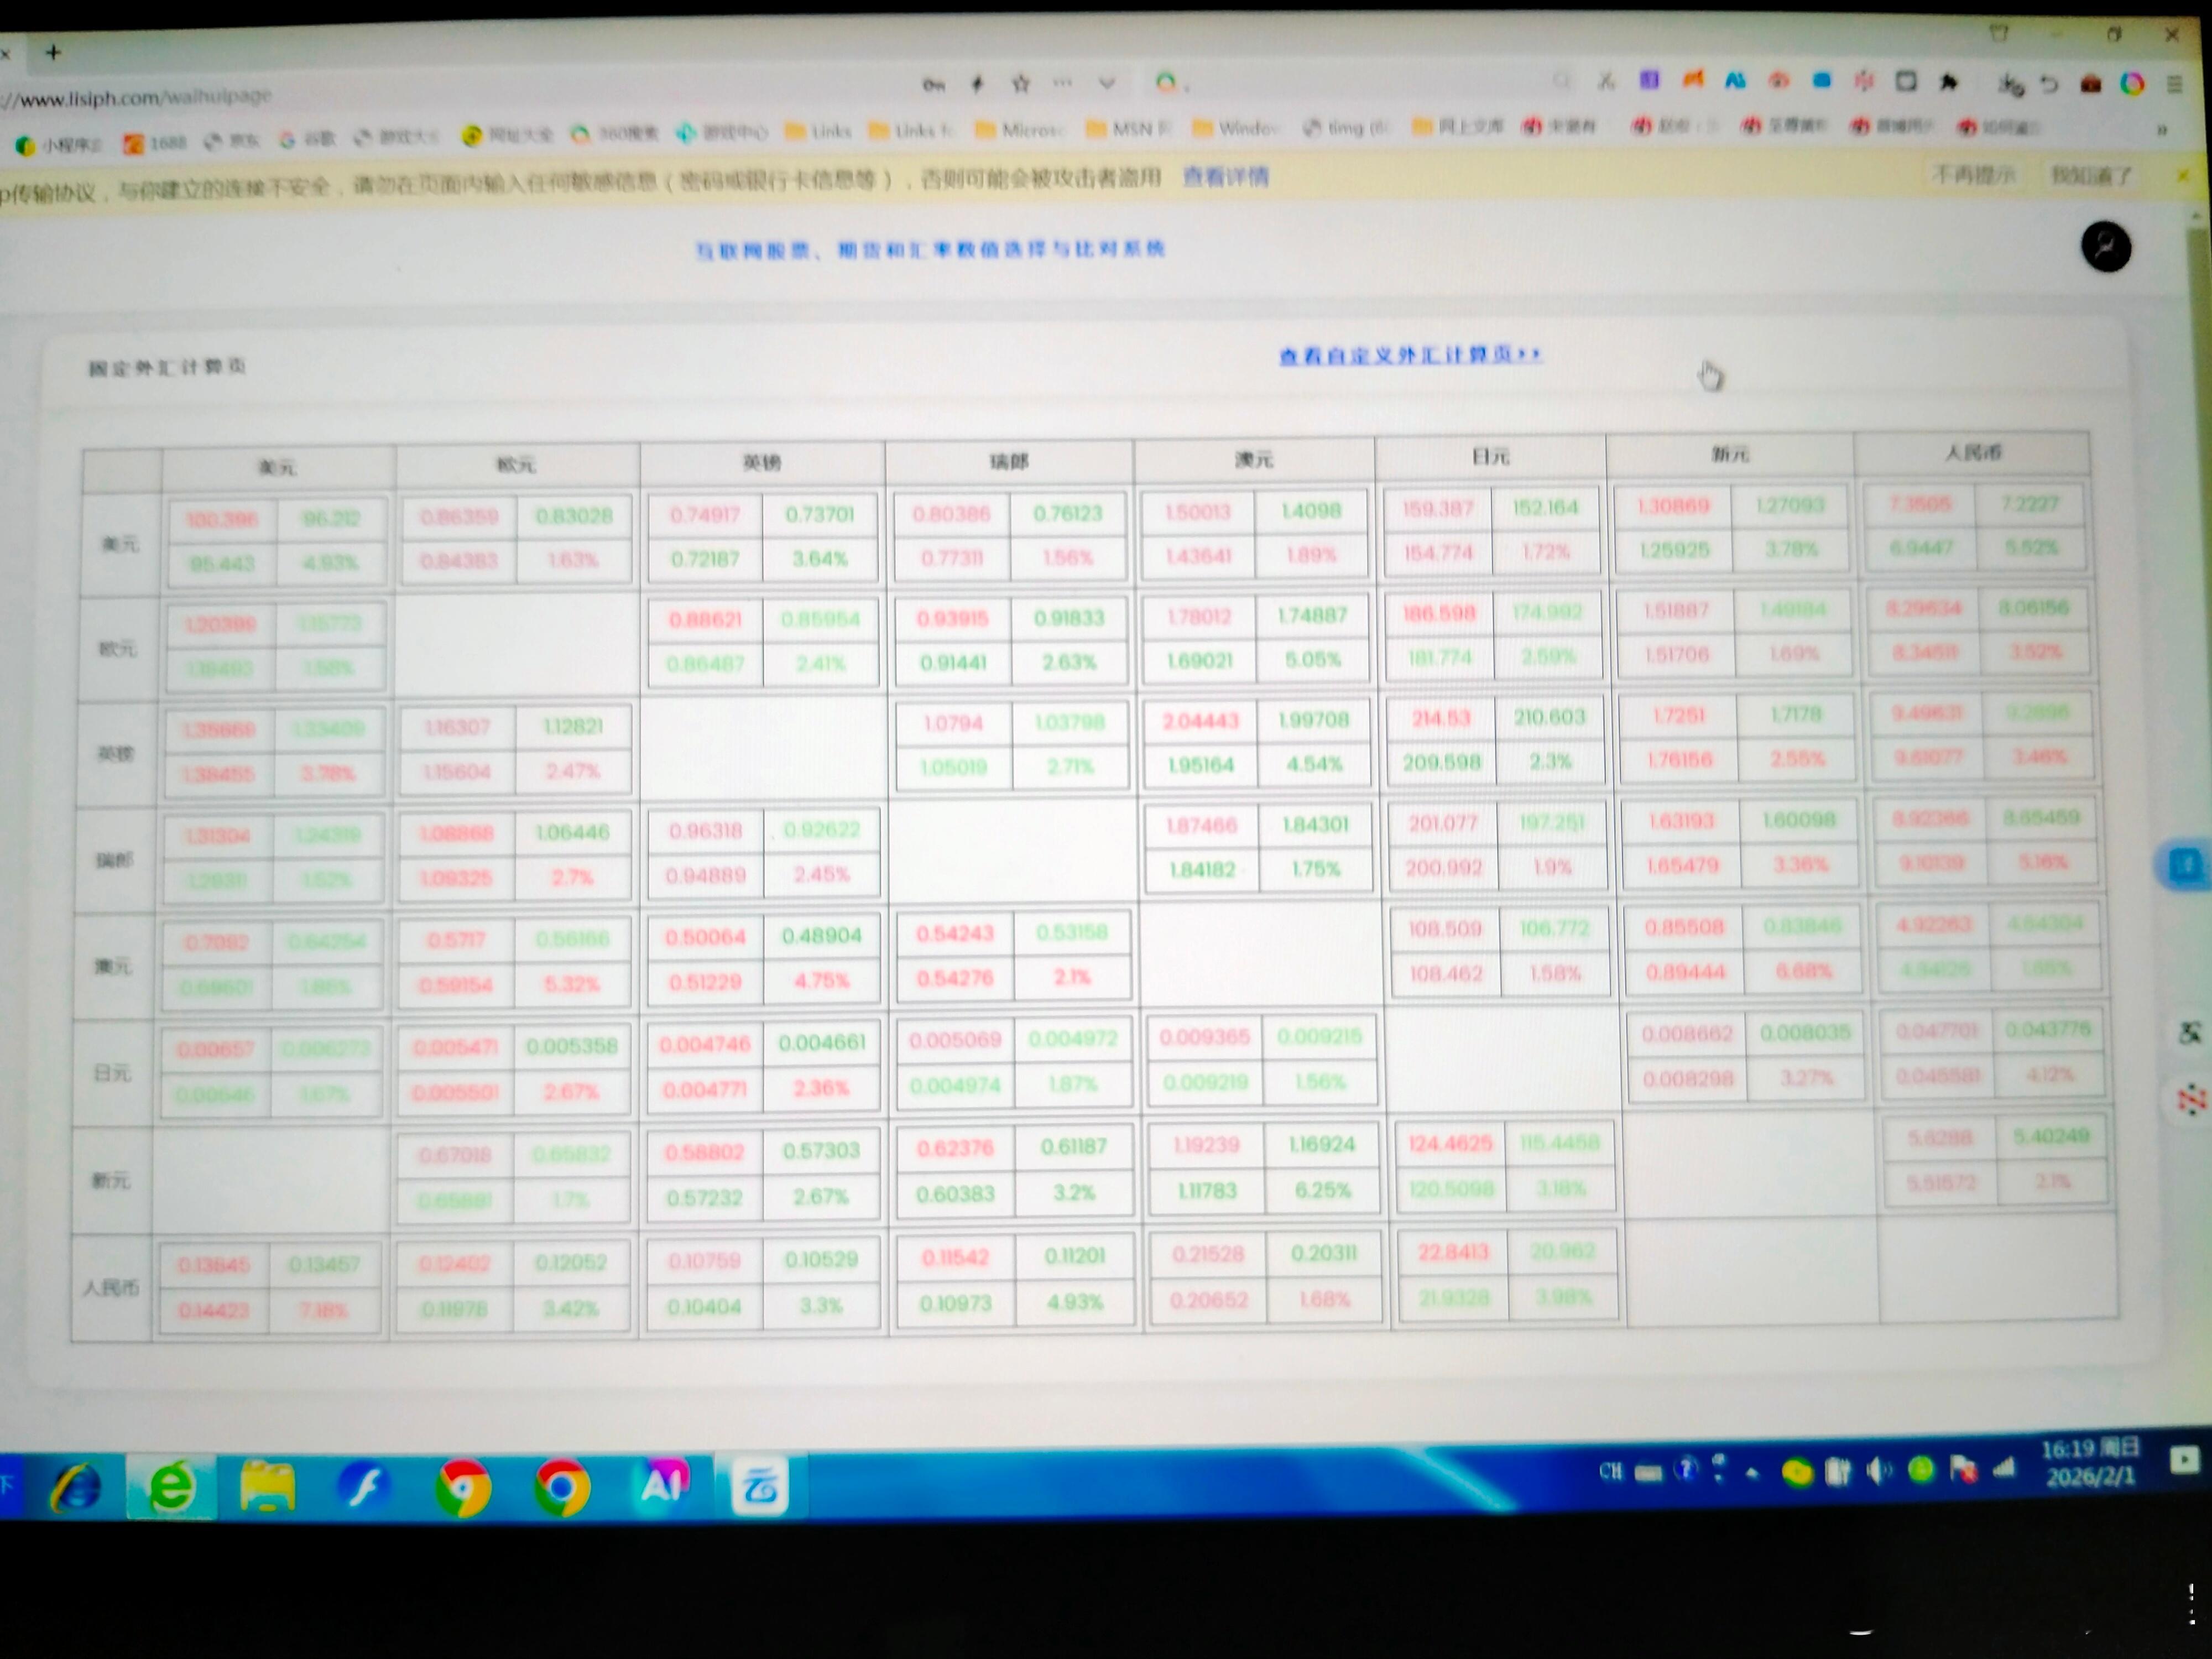Click the scissors screenshot icon
Screen dimensions: 2212x1659
pos(1606,81)
